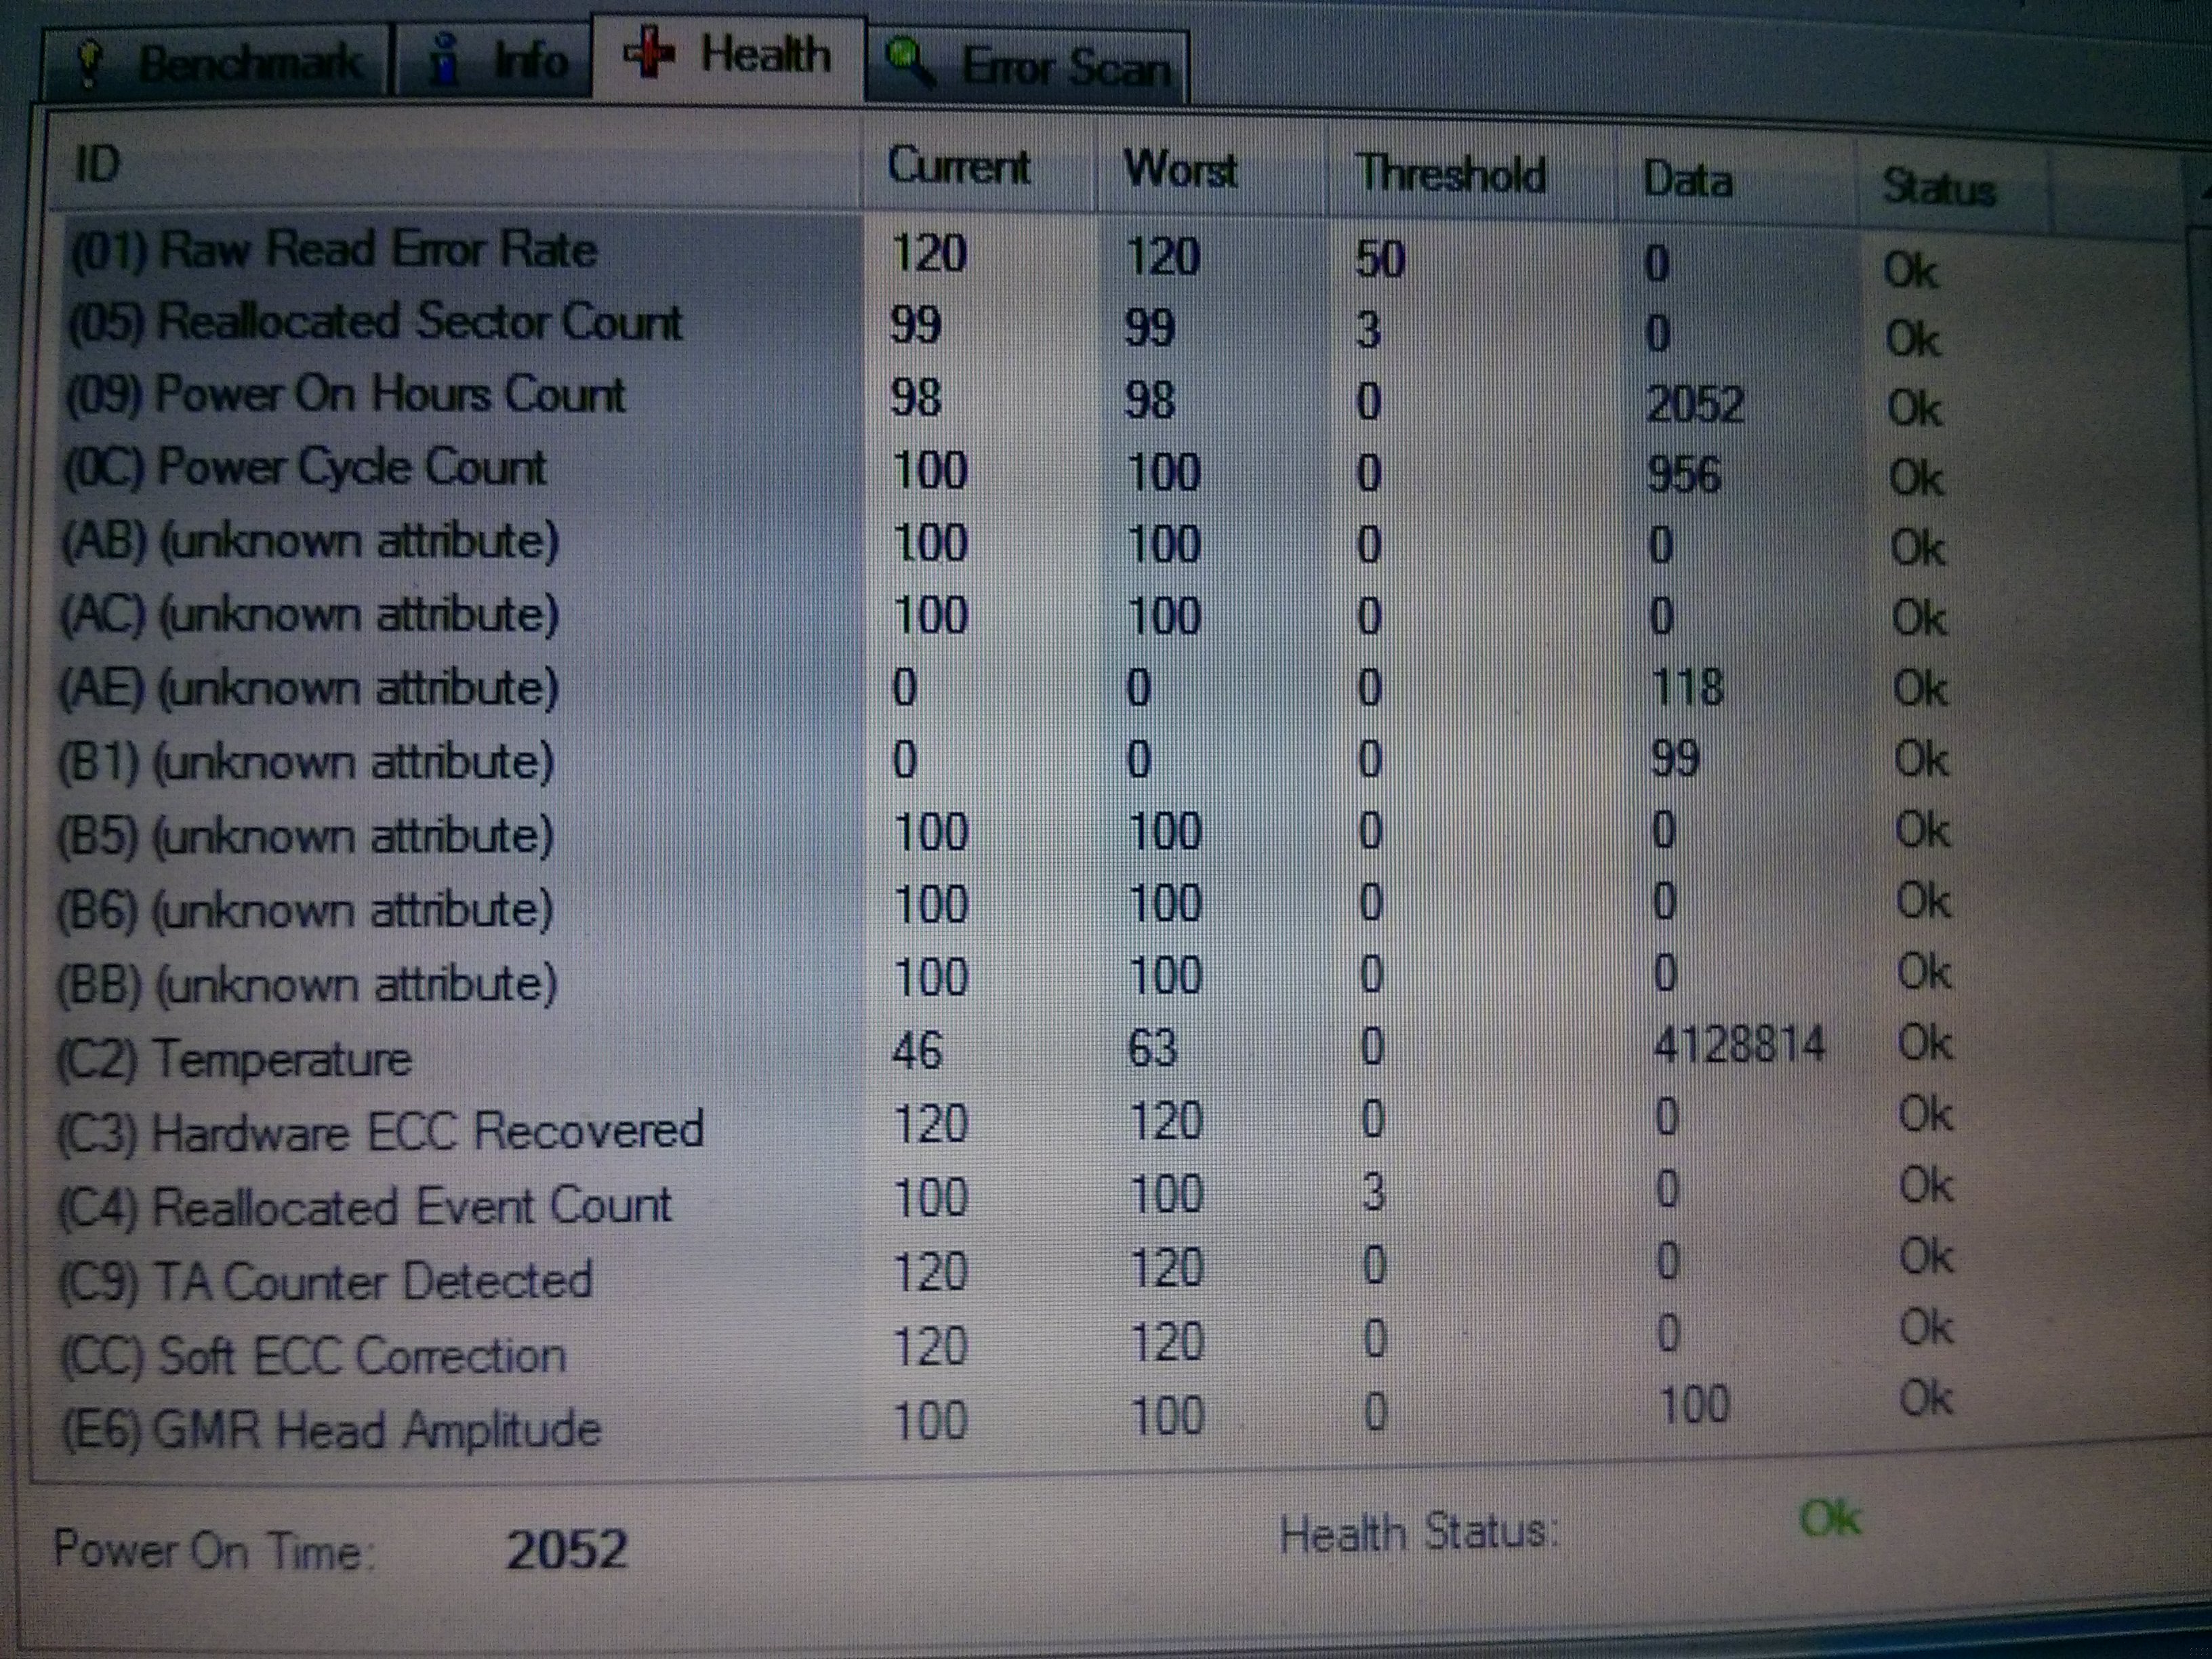Sort by the Current column header
This screenshot has width=2212, height=1659.
pos(980,166)
